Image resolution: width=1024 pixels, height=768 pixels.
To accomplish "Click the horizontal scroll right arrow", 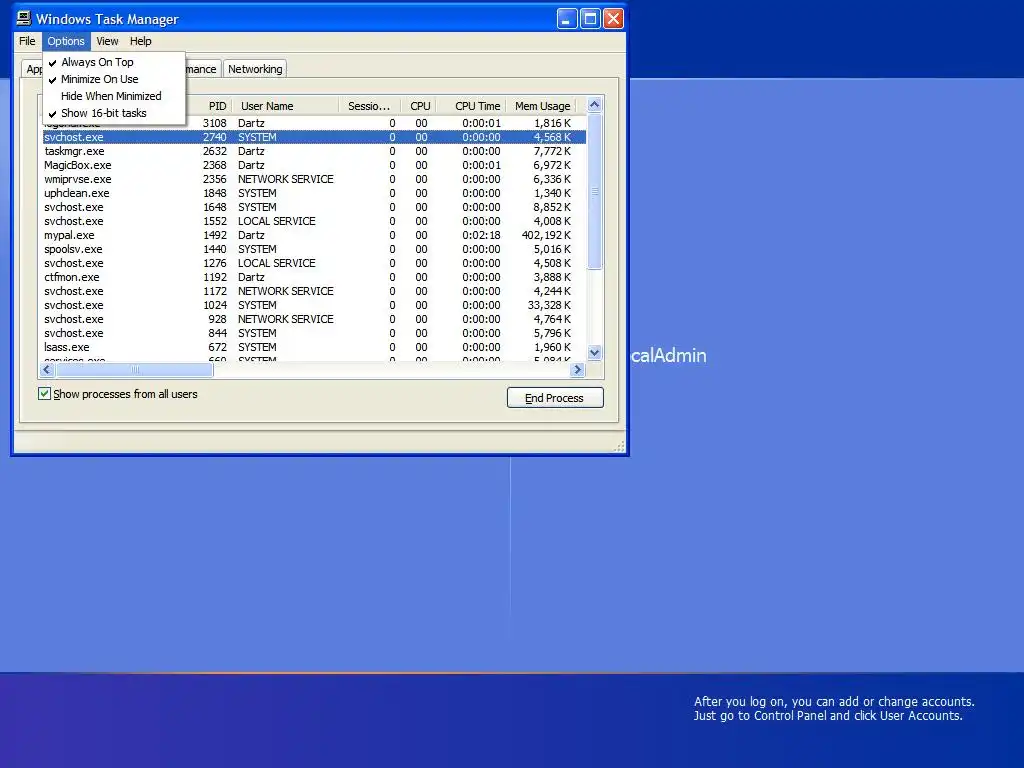I will click(x=577, y=370).
